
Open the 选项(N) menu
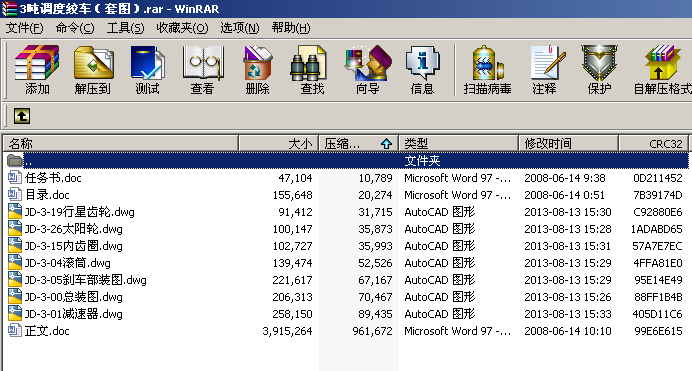[240, 28]
